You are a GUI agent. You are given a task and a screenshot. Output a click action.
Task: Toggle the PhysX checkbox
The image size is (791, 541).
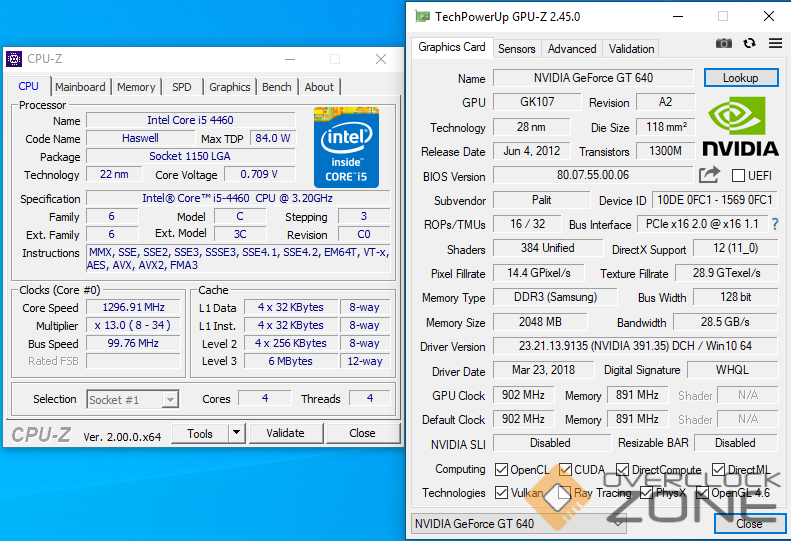[x=646, y=493]
